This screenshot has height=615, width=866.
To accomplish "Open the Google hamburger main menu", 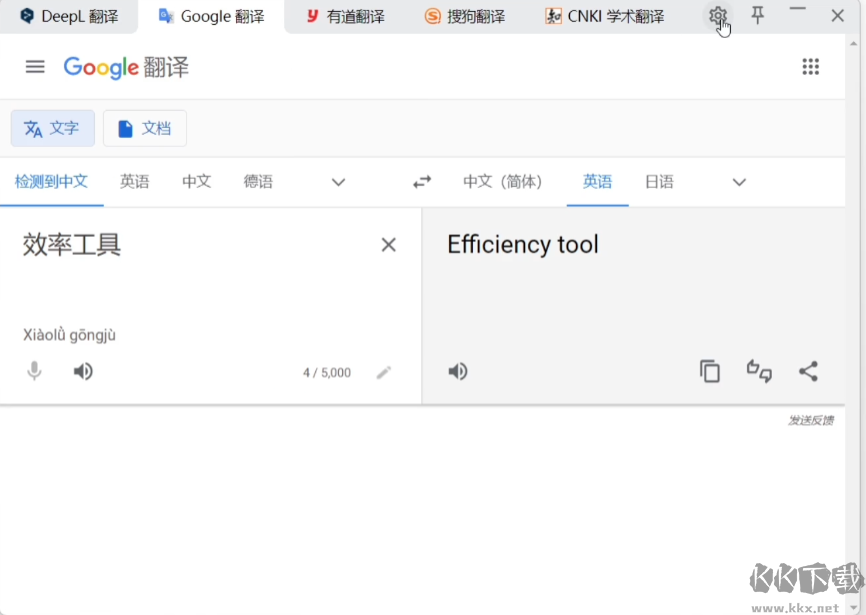I will 35,67.
